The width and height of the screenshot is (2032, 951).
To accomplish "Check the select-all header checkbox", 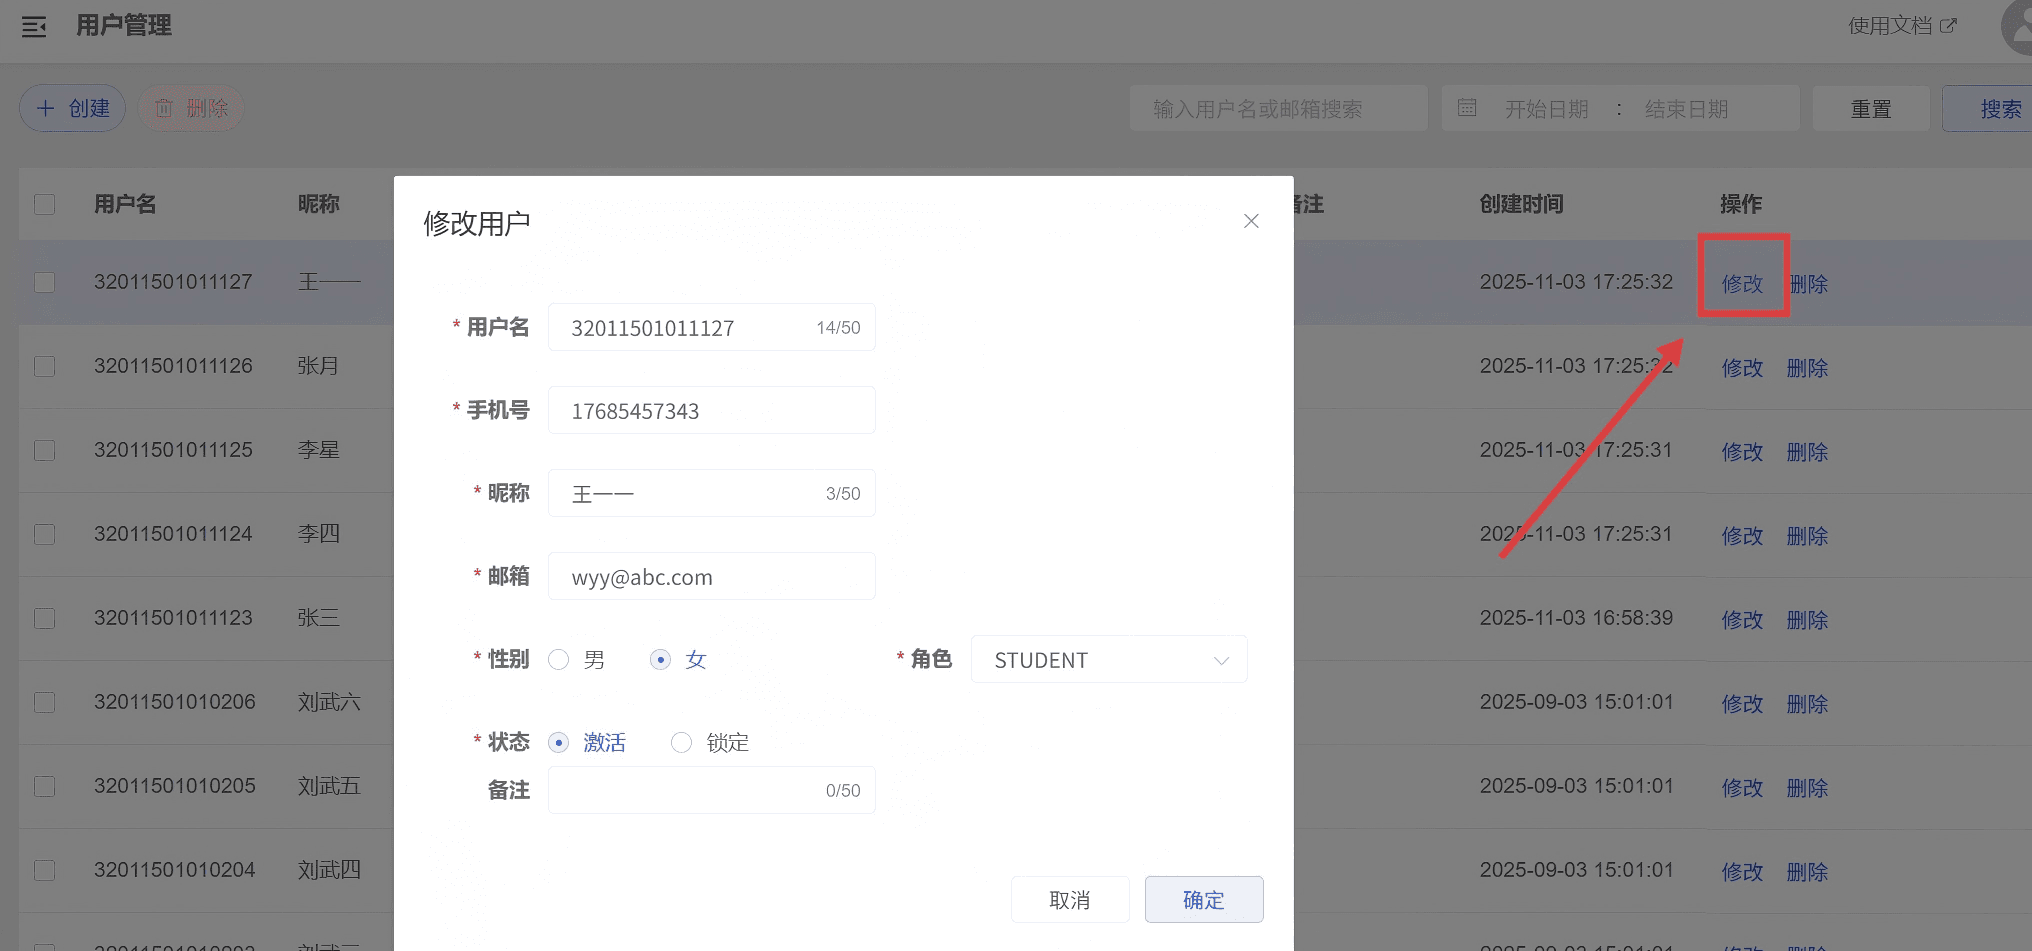I will pos(45,205).
